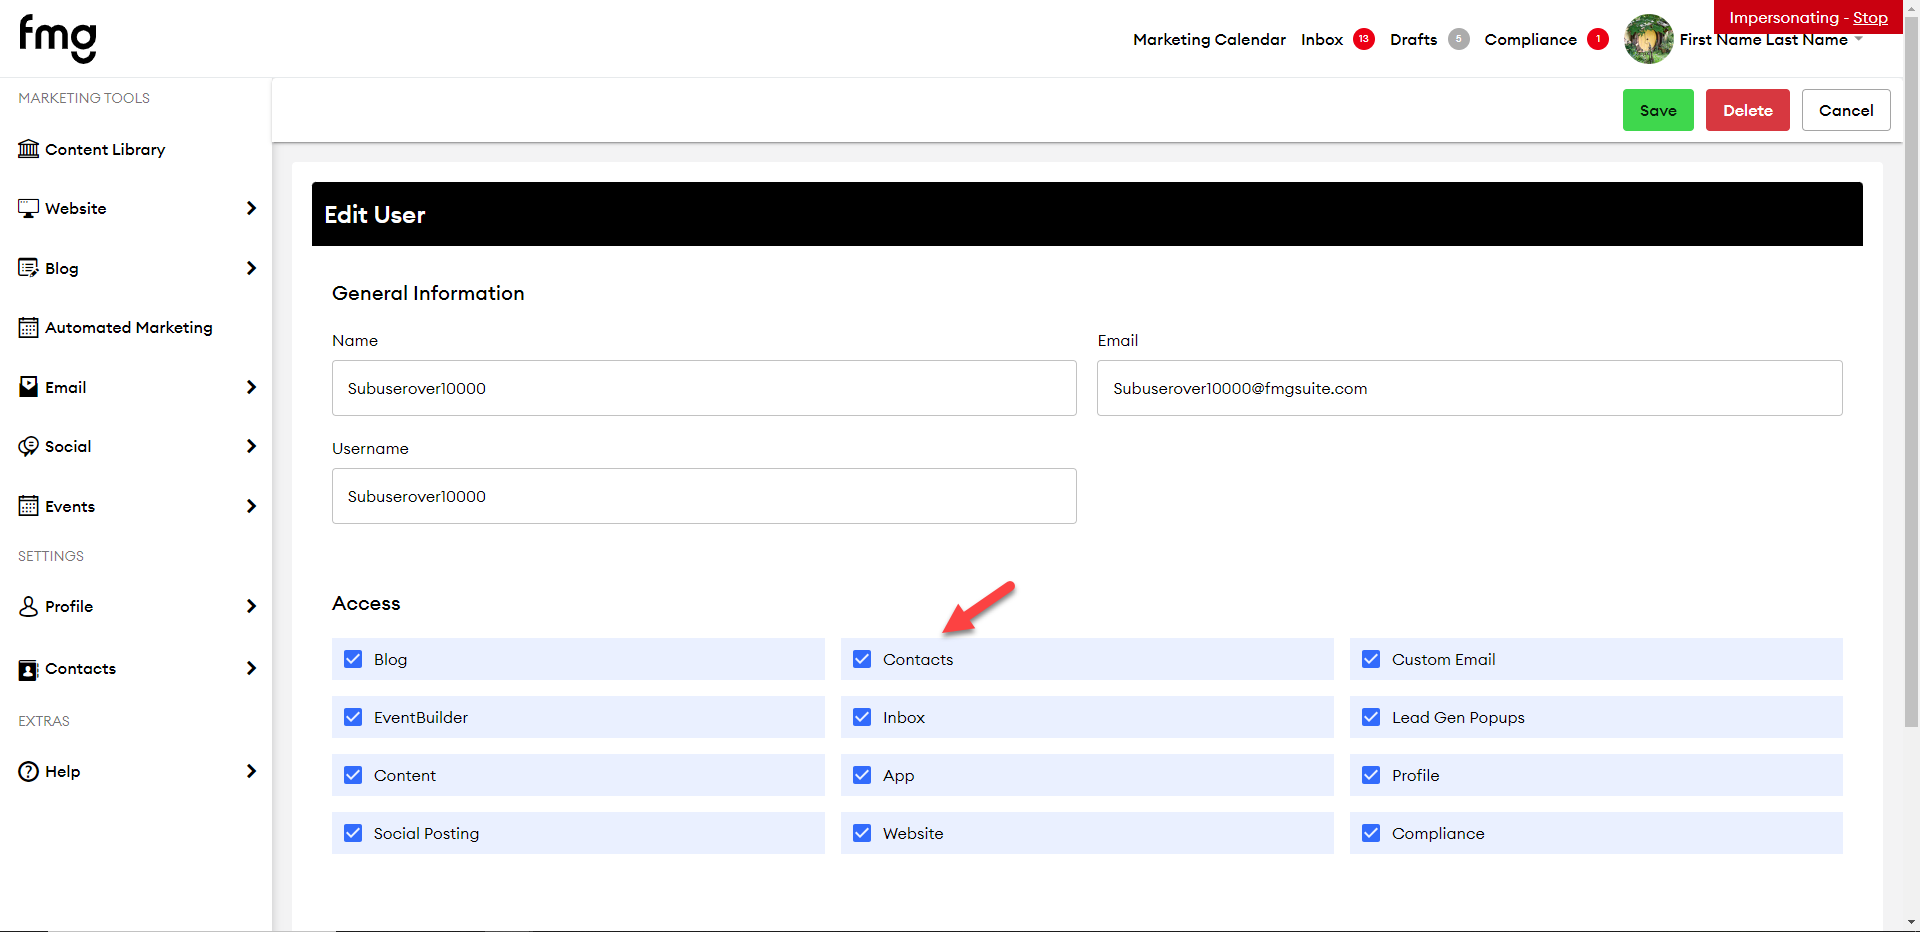Screen dimensions: 1920x932
Task: Click the Social Posting label text
Action: pos(426,833)
